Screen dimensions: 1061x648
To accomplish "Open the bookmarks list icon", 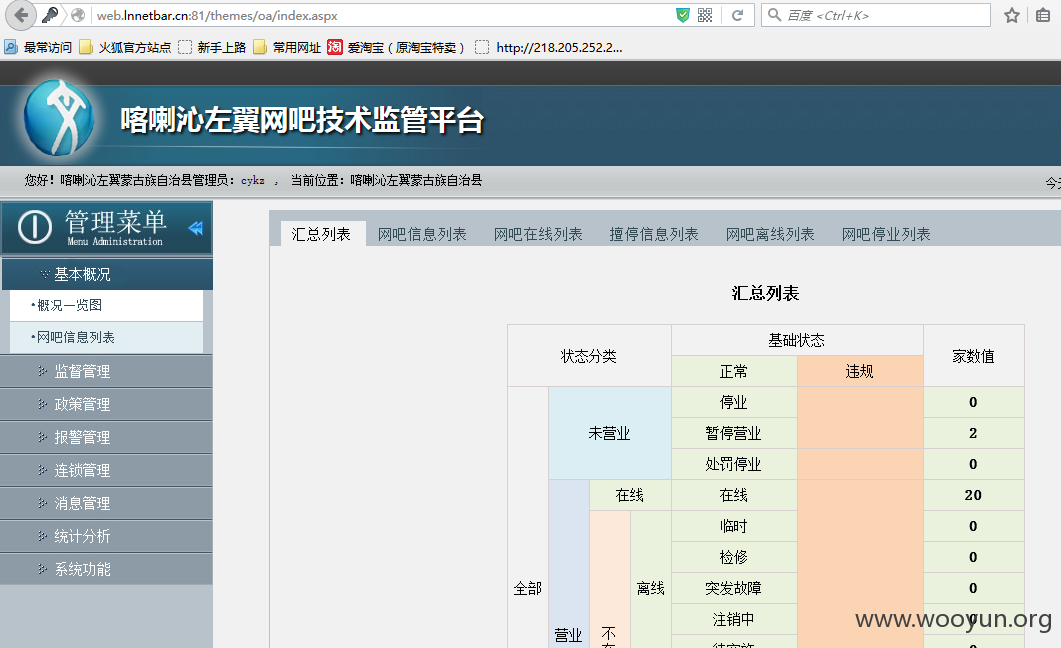I will [x=1043, y=15].
